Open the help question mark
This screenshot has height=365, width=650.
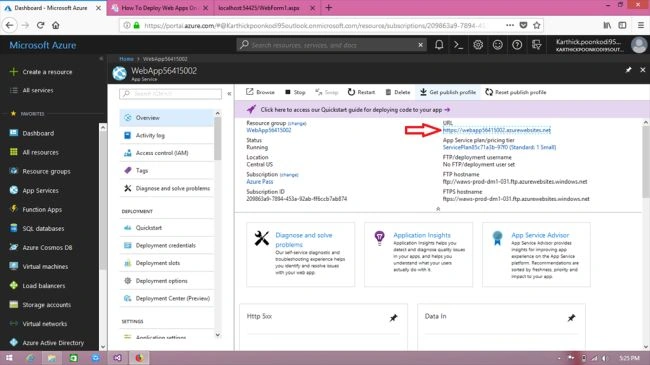pyautogui.click(x=517, y=45)
